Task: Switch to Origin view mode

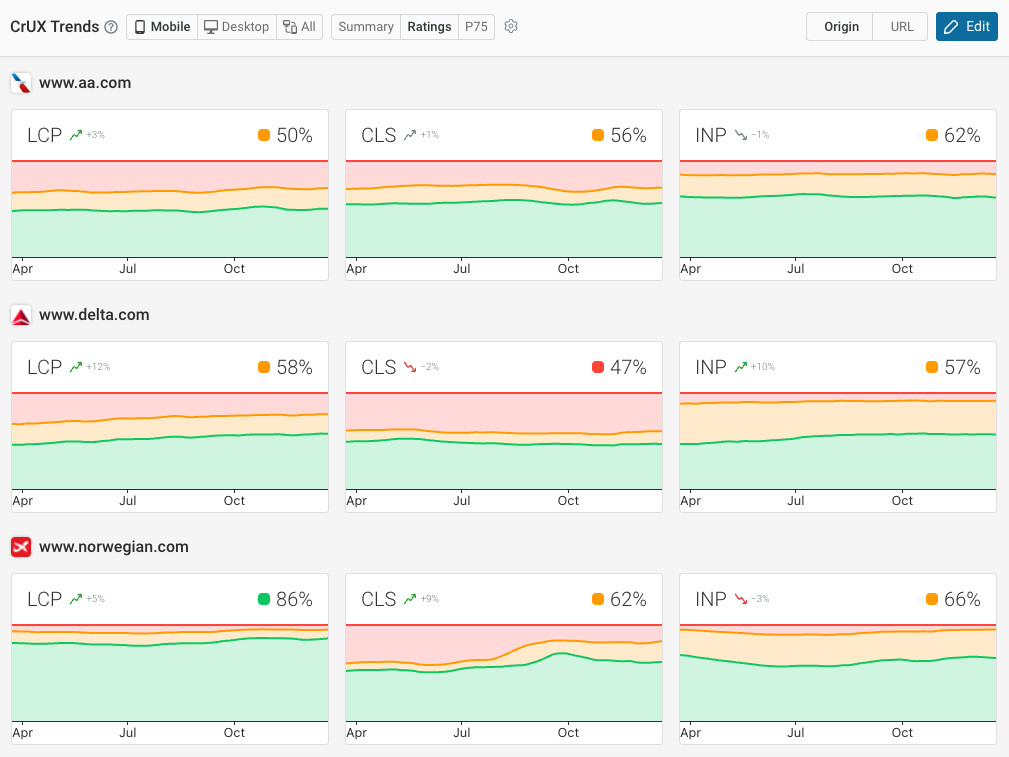Action: tap(841, 27)
